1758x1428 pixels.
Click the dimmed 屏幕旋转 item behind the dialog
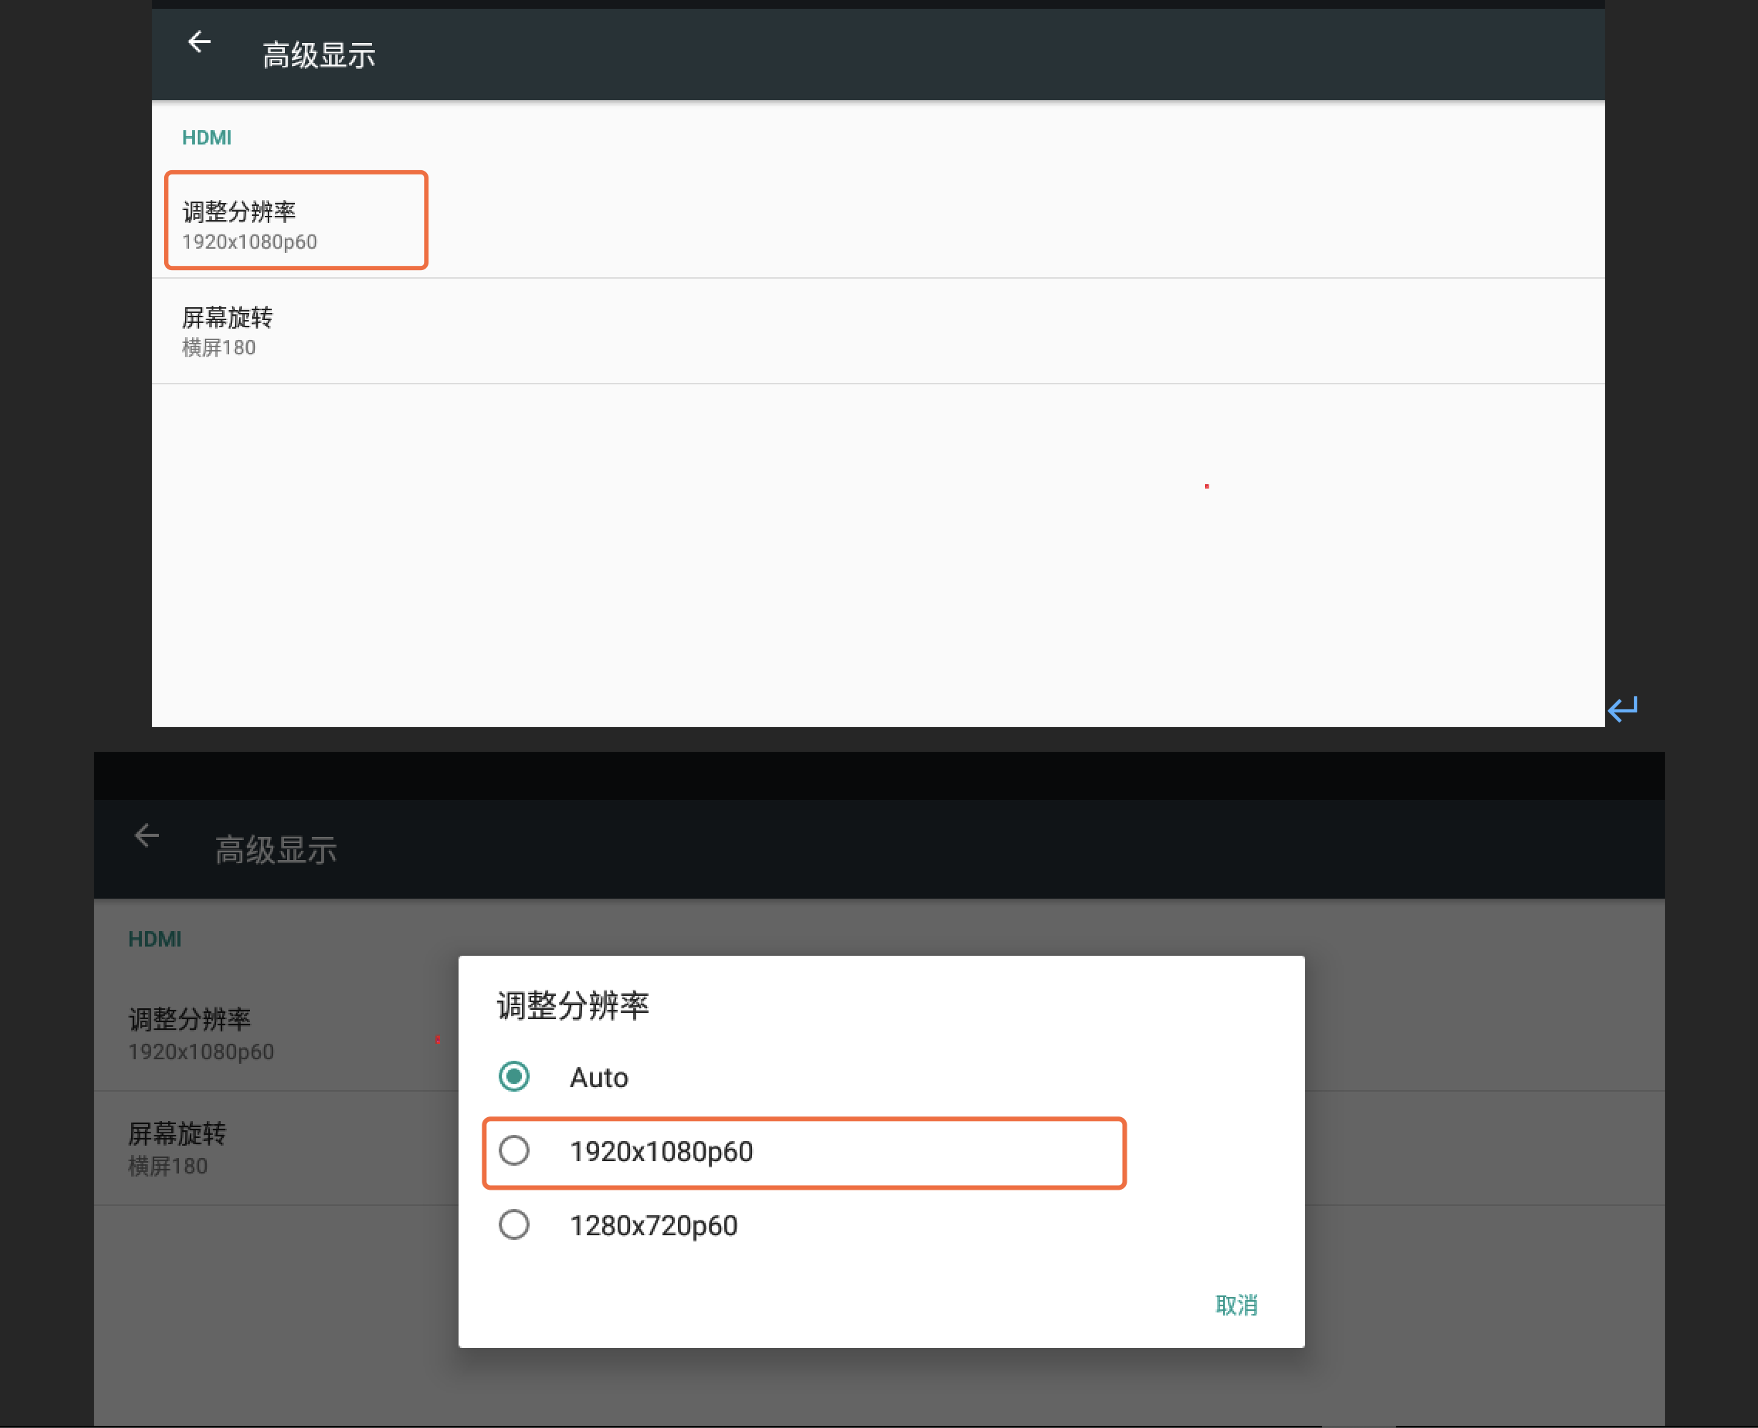pos(178,1133)
